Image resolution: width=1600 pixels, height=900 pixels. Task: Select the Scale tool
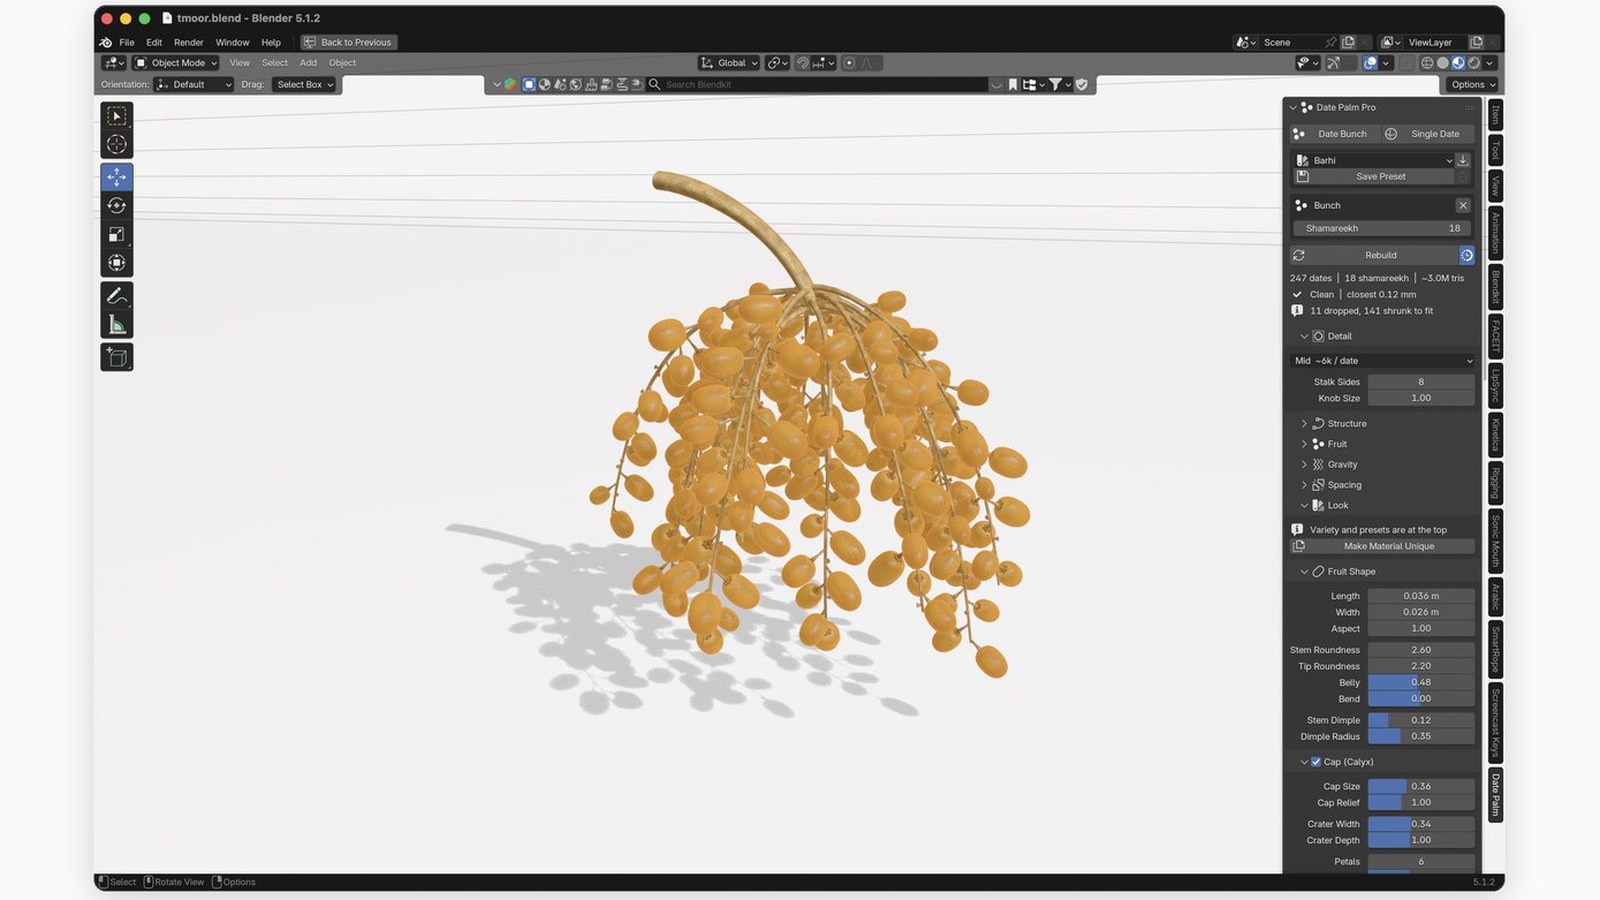click(117, 235)
